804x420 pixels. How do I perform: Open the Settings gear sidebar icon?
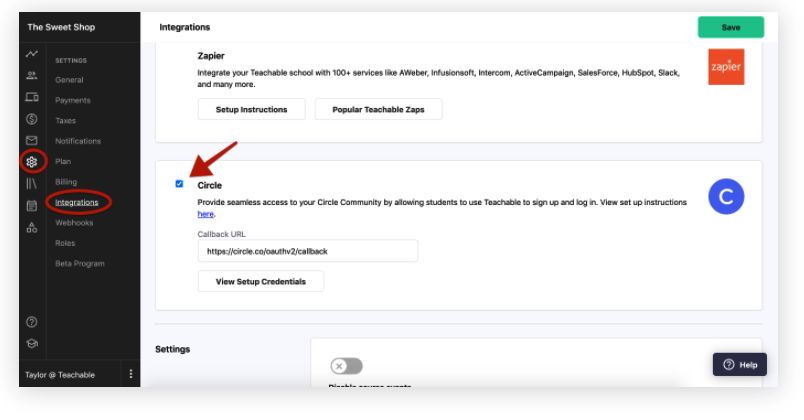[x=32, y=162]
